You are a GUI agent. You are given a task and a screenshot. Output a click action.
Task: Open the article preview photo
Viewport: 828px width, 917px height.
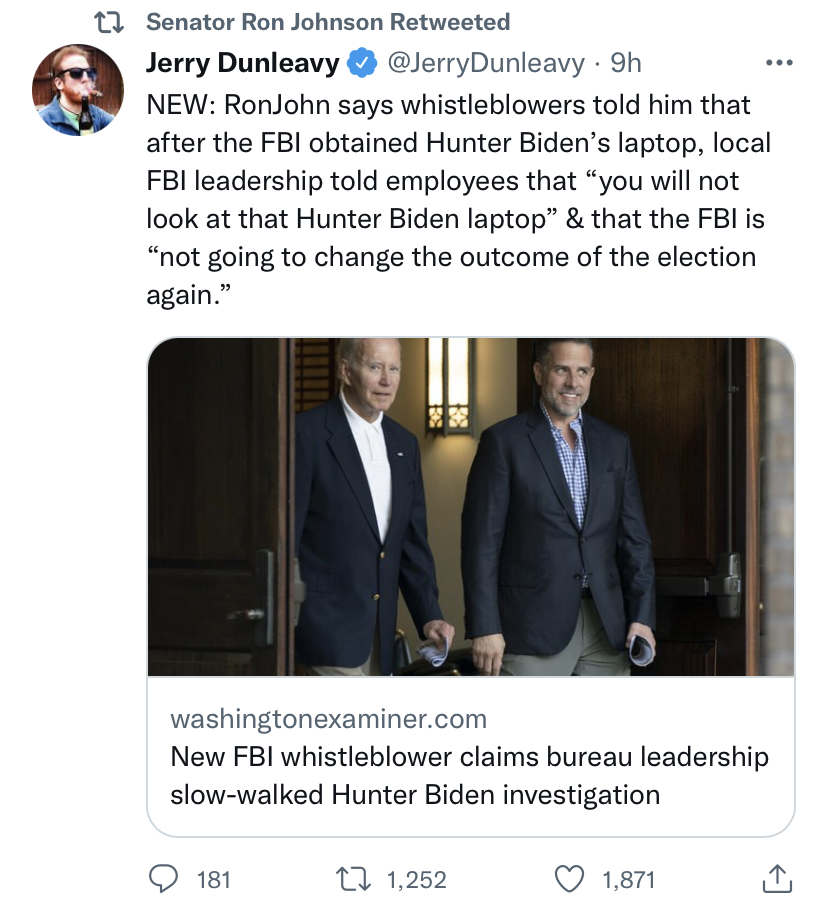[x=471, y=506]
